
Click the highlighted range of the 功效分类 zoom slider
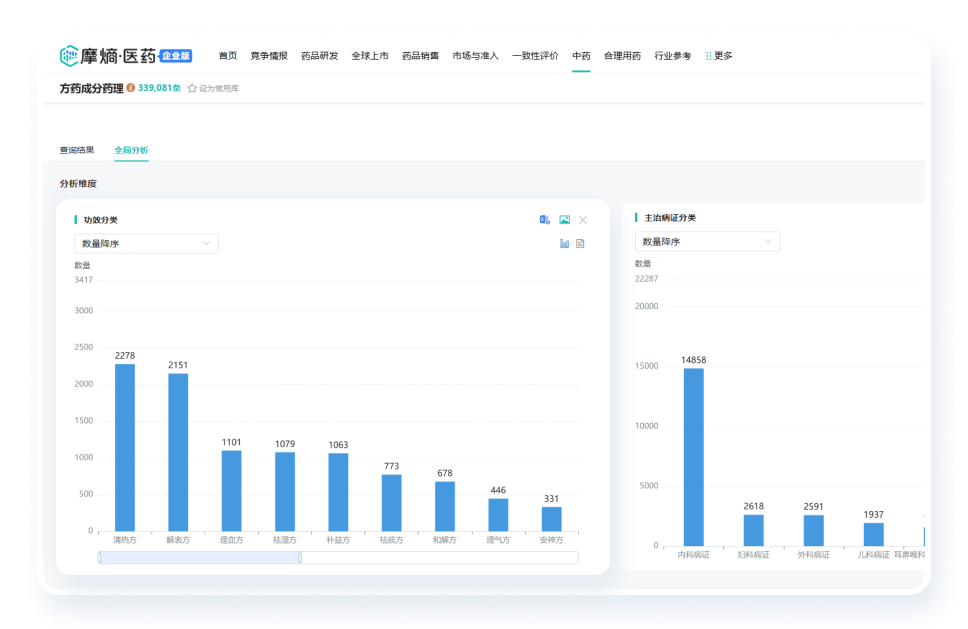pos(200,557)
